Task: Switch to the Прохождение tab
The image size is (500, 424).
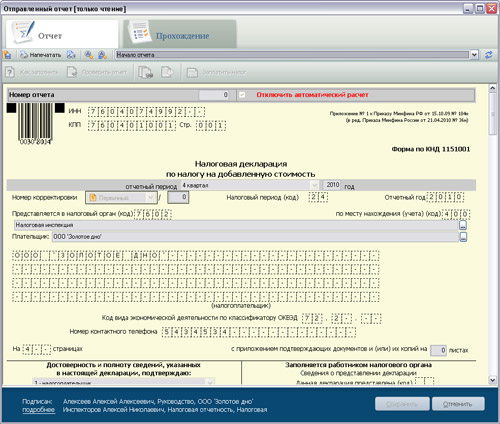Action: coord(180,34)
